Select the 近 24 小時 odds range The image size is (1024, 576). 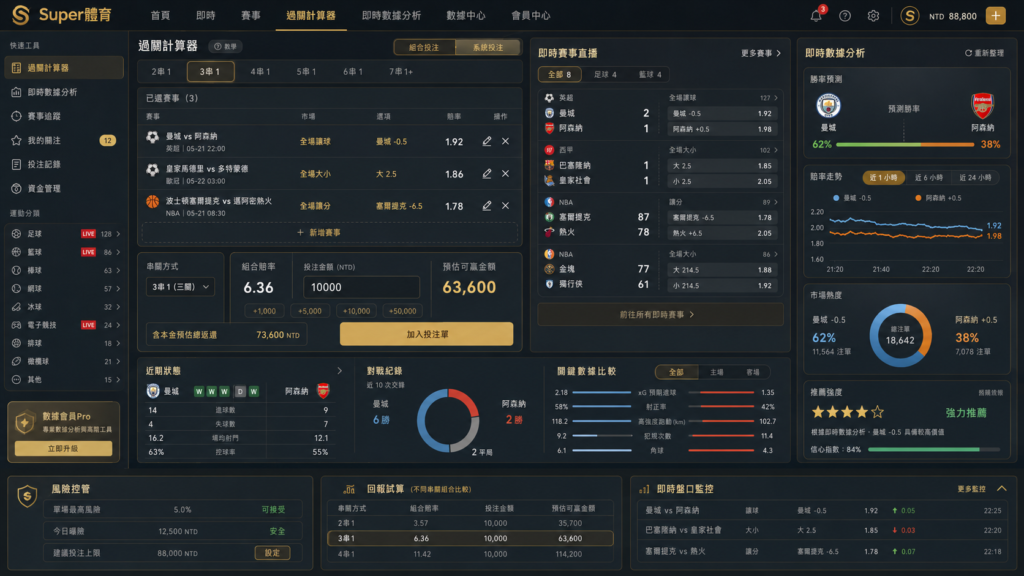(x=975, y=178)
